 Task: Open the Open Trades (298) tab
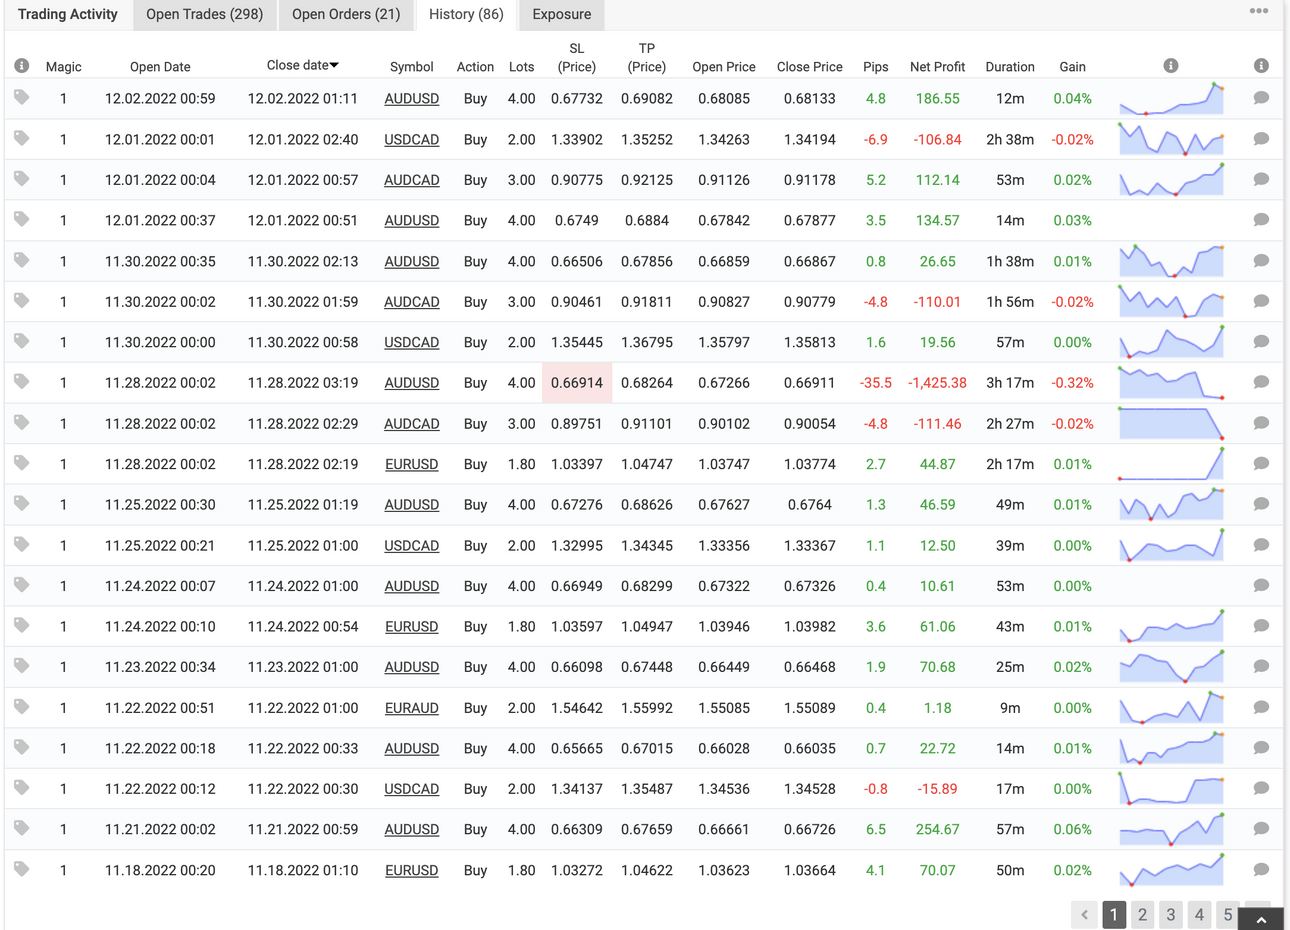(x=205, y=14)
